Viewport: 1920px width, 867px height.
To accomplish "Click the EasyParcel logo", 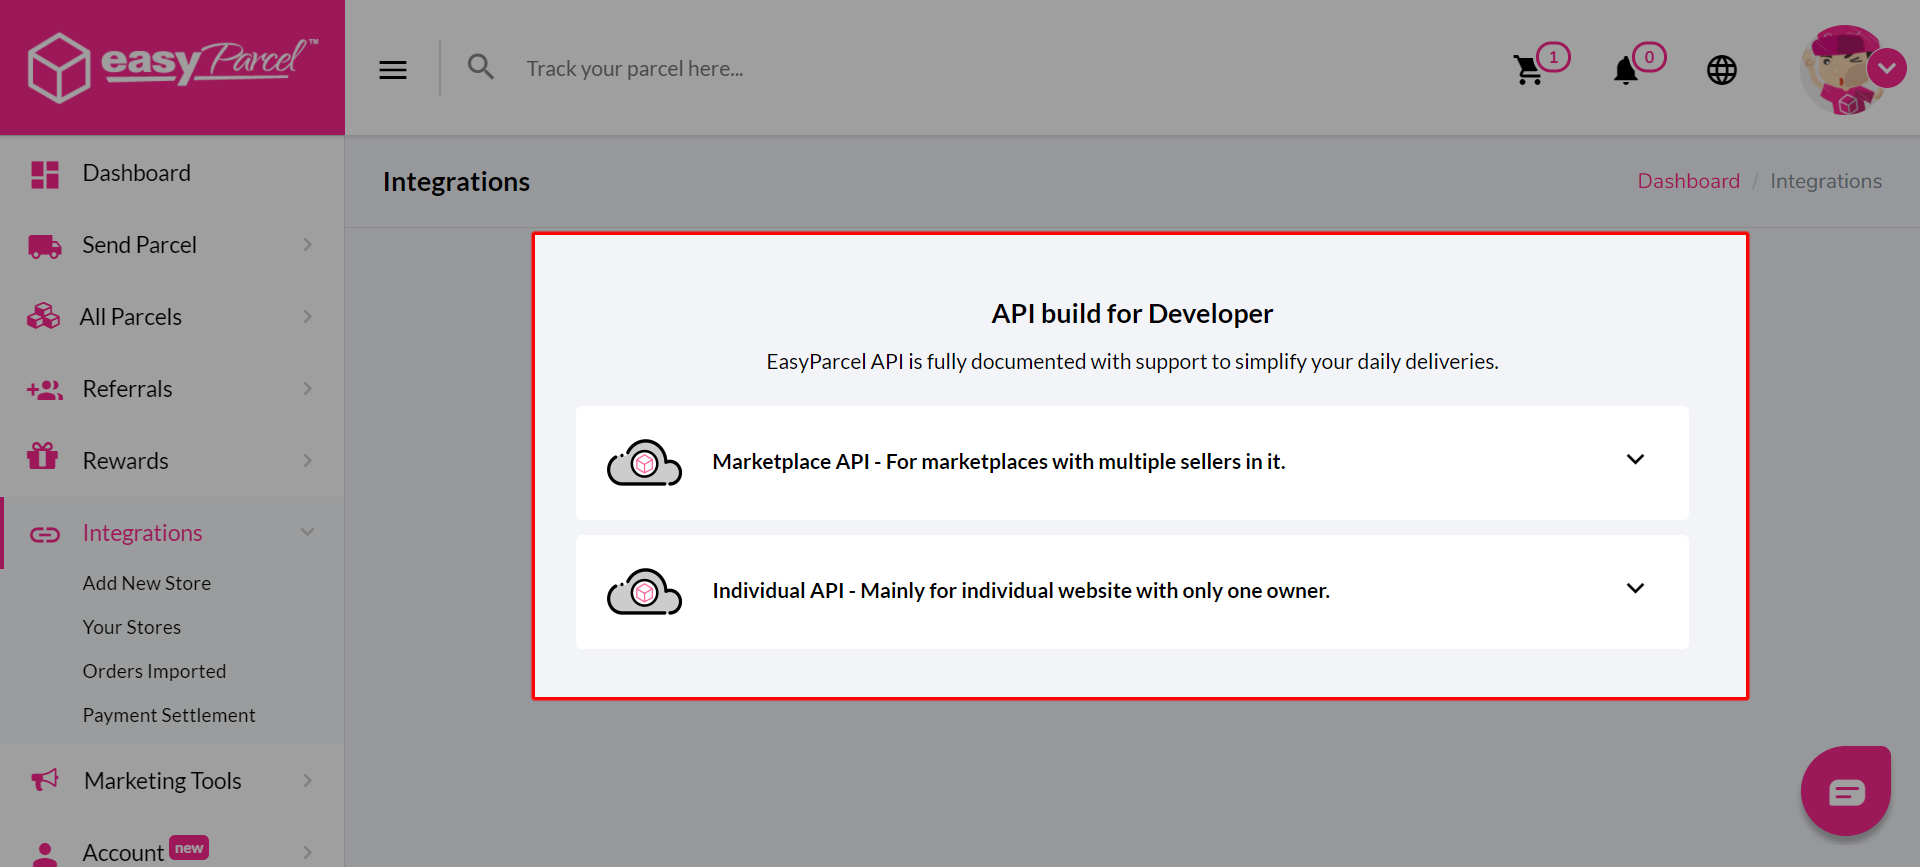I will tap(172, 67).
